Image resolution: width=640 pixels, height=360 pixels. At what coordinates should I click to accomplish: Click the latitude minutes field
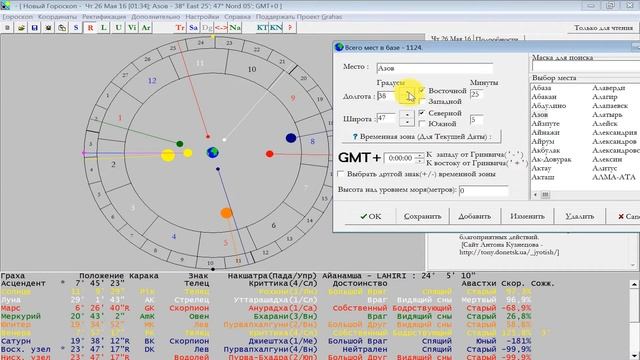(477, 120)
